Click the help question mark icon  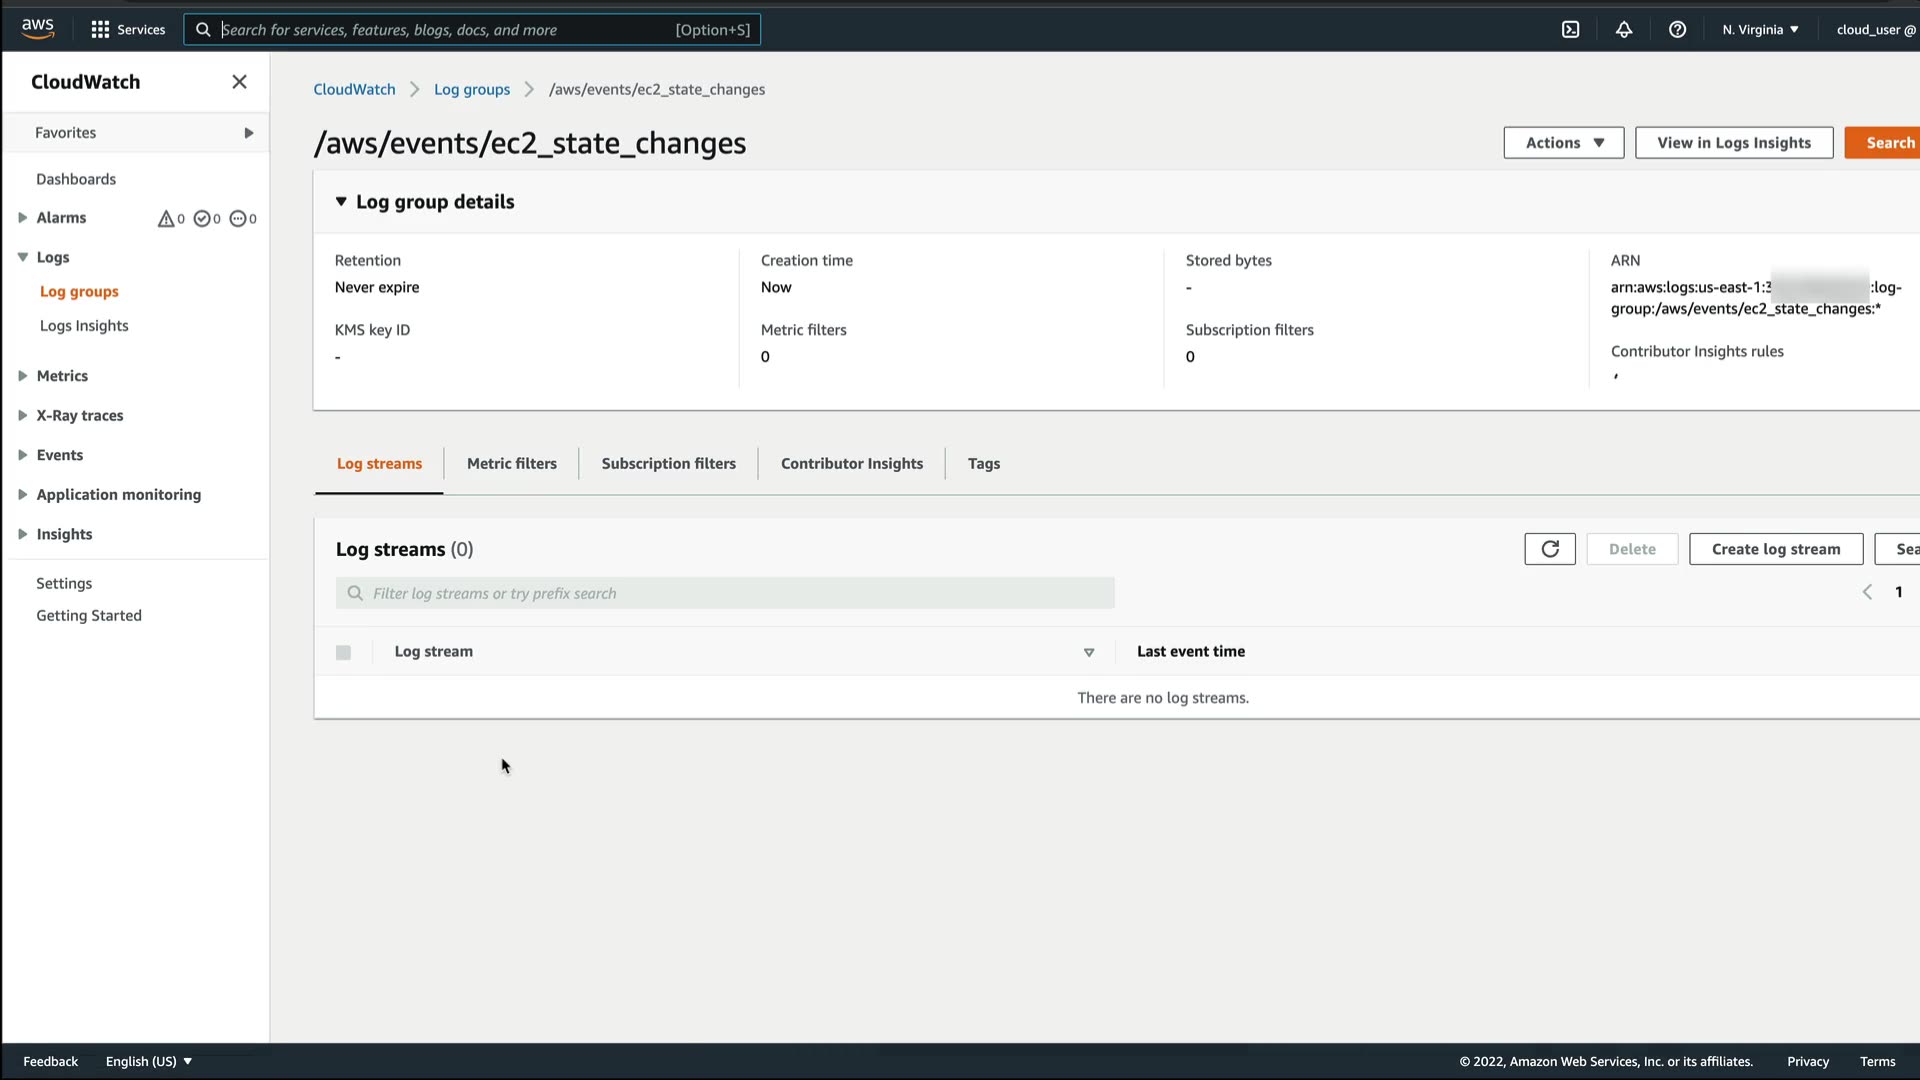[1678, 30]
